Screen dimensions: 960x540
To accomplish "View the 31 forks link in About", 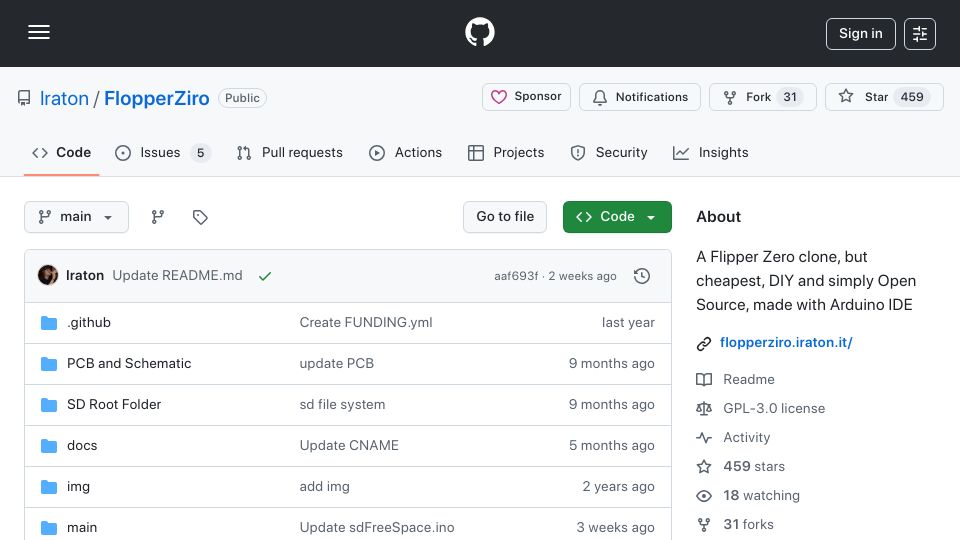I will coord(748,524).
